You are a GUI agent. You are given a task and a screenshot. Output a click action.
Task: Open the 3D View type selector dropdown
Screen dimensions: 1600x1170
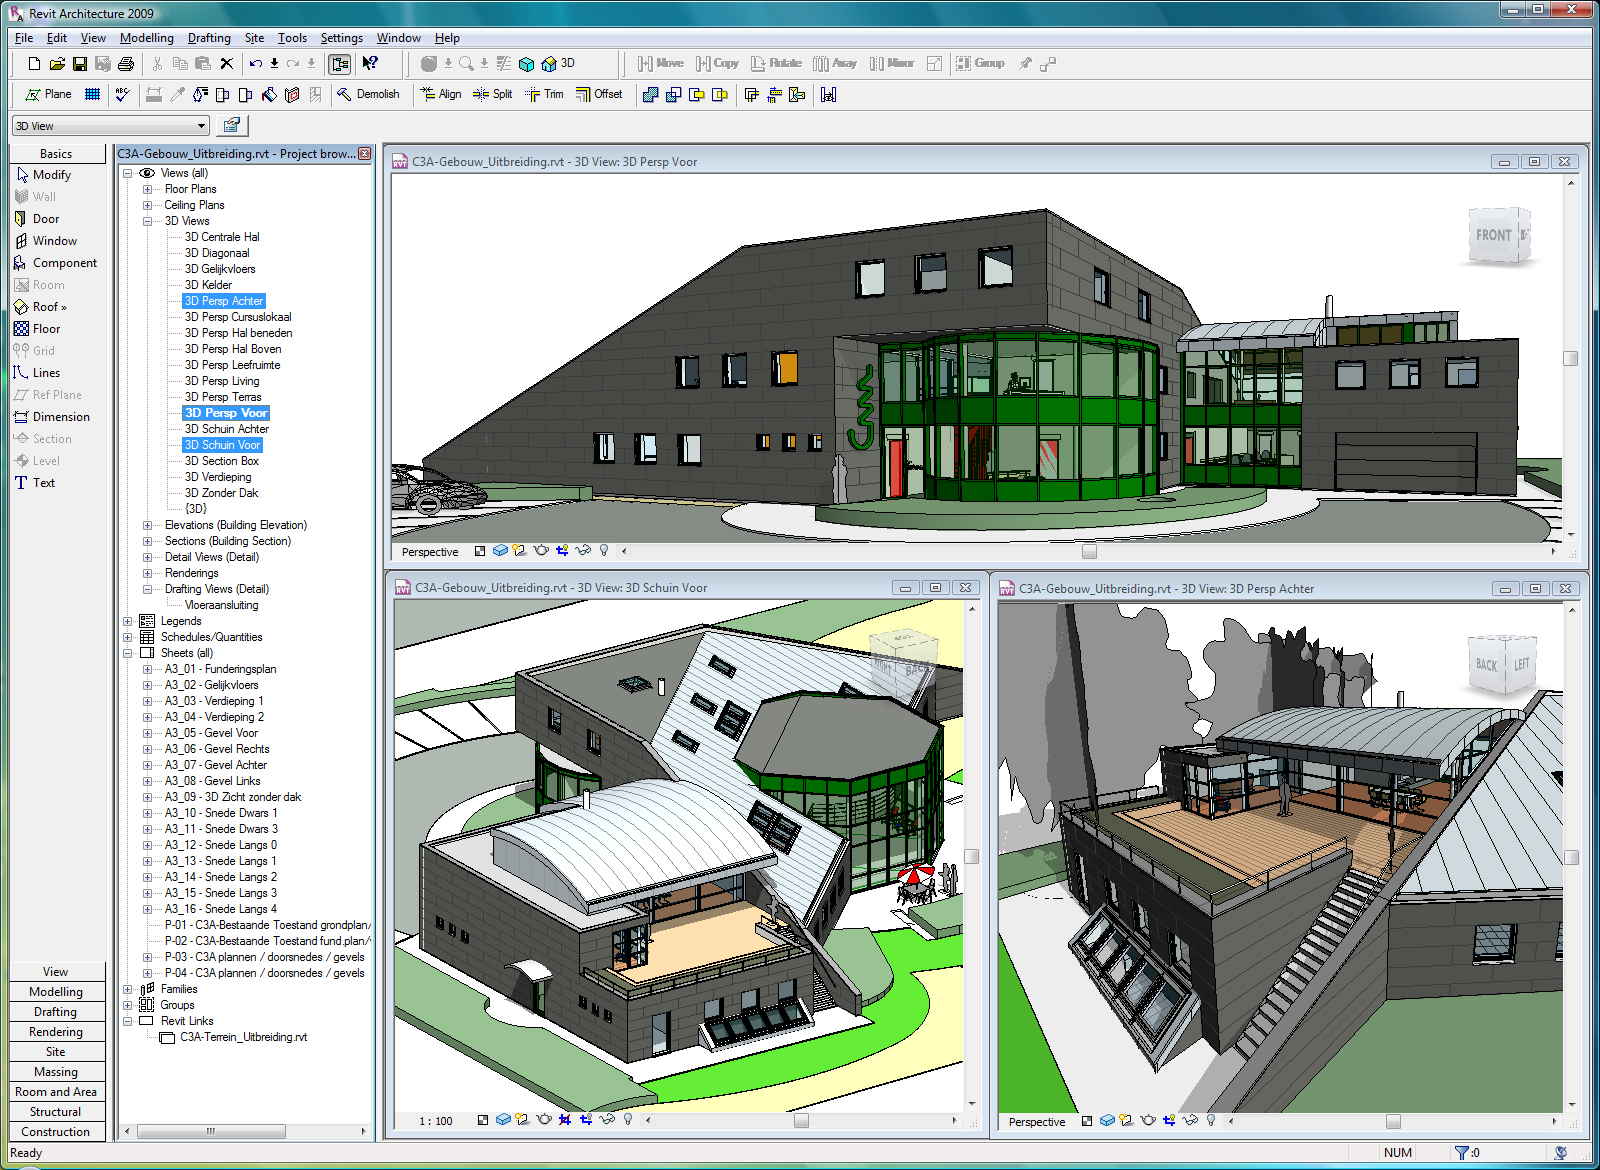click(x=201, y=126)
